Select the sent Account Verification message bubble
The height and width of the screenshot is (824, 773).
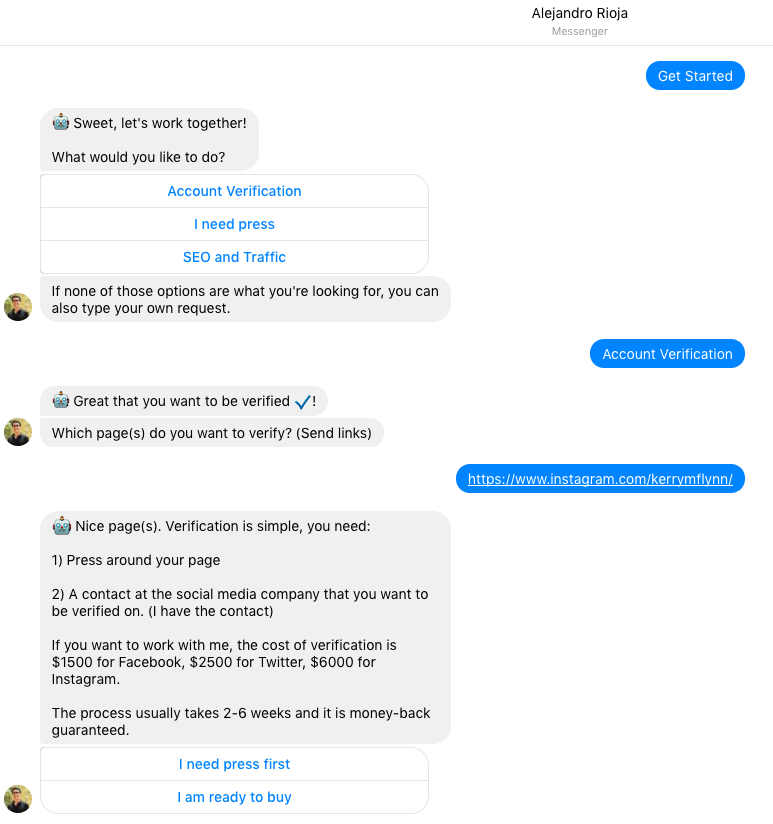click(x=667, y=353)
